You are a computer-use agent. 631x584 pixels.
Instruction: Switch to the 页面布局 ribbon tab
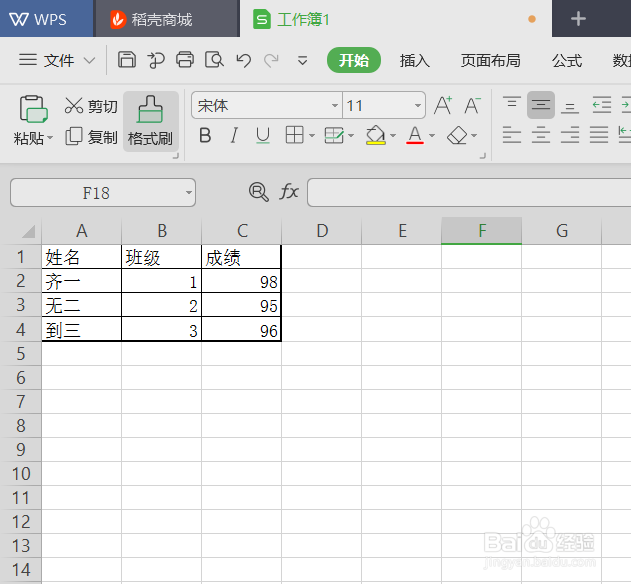[x=491, y=60]
